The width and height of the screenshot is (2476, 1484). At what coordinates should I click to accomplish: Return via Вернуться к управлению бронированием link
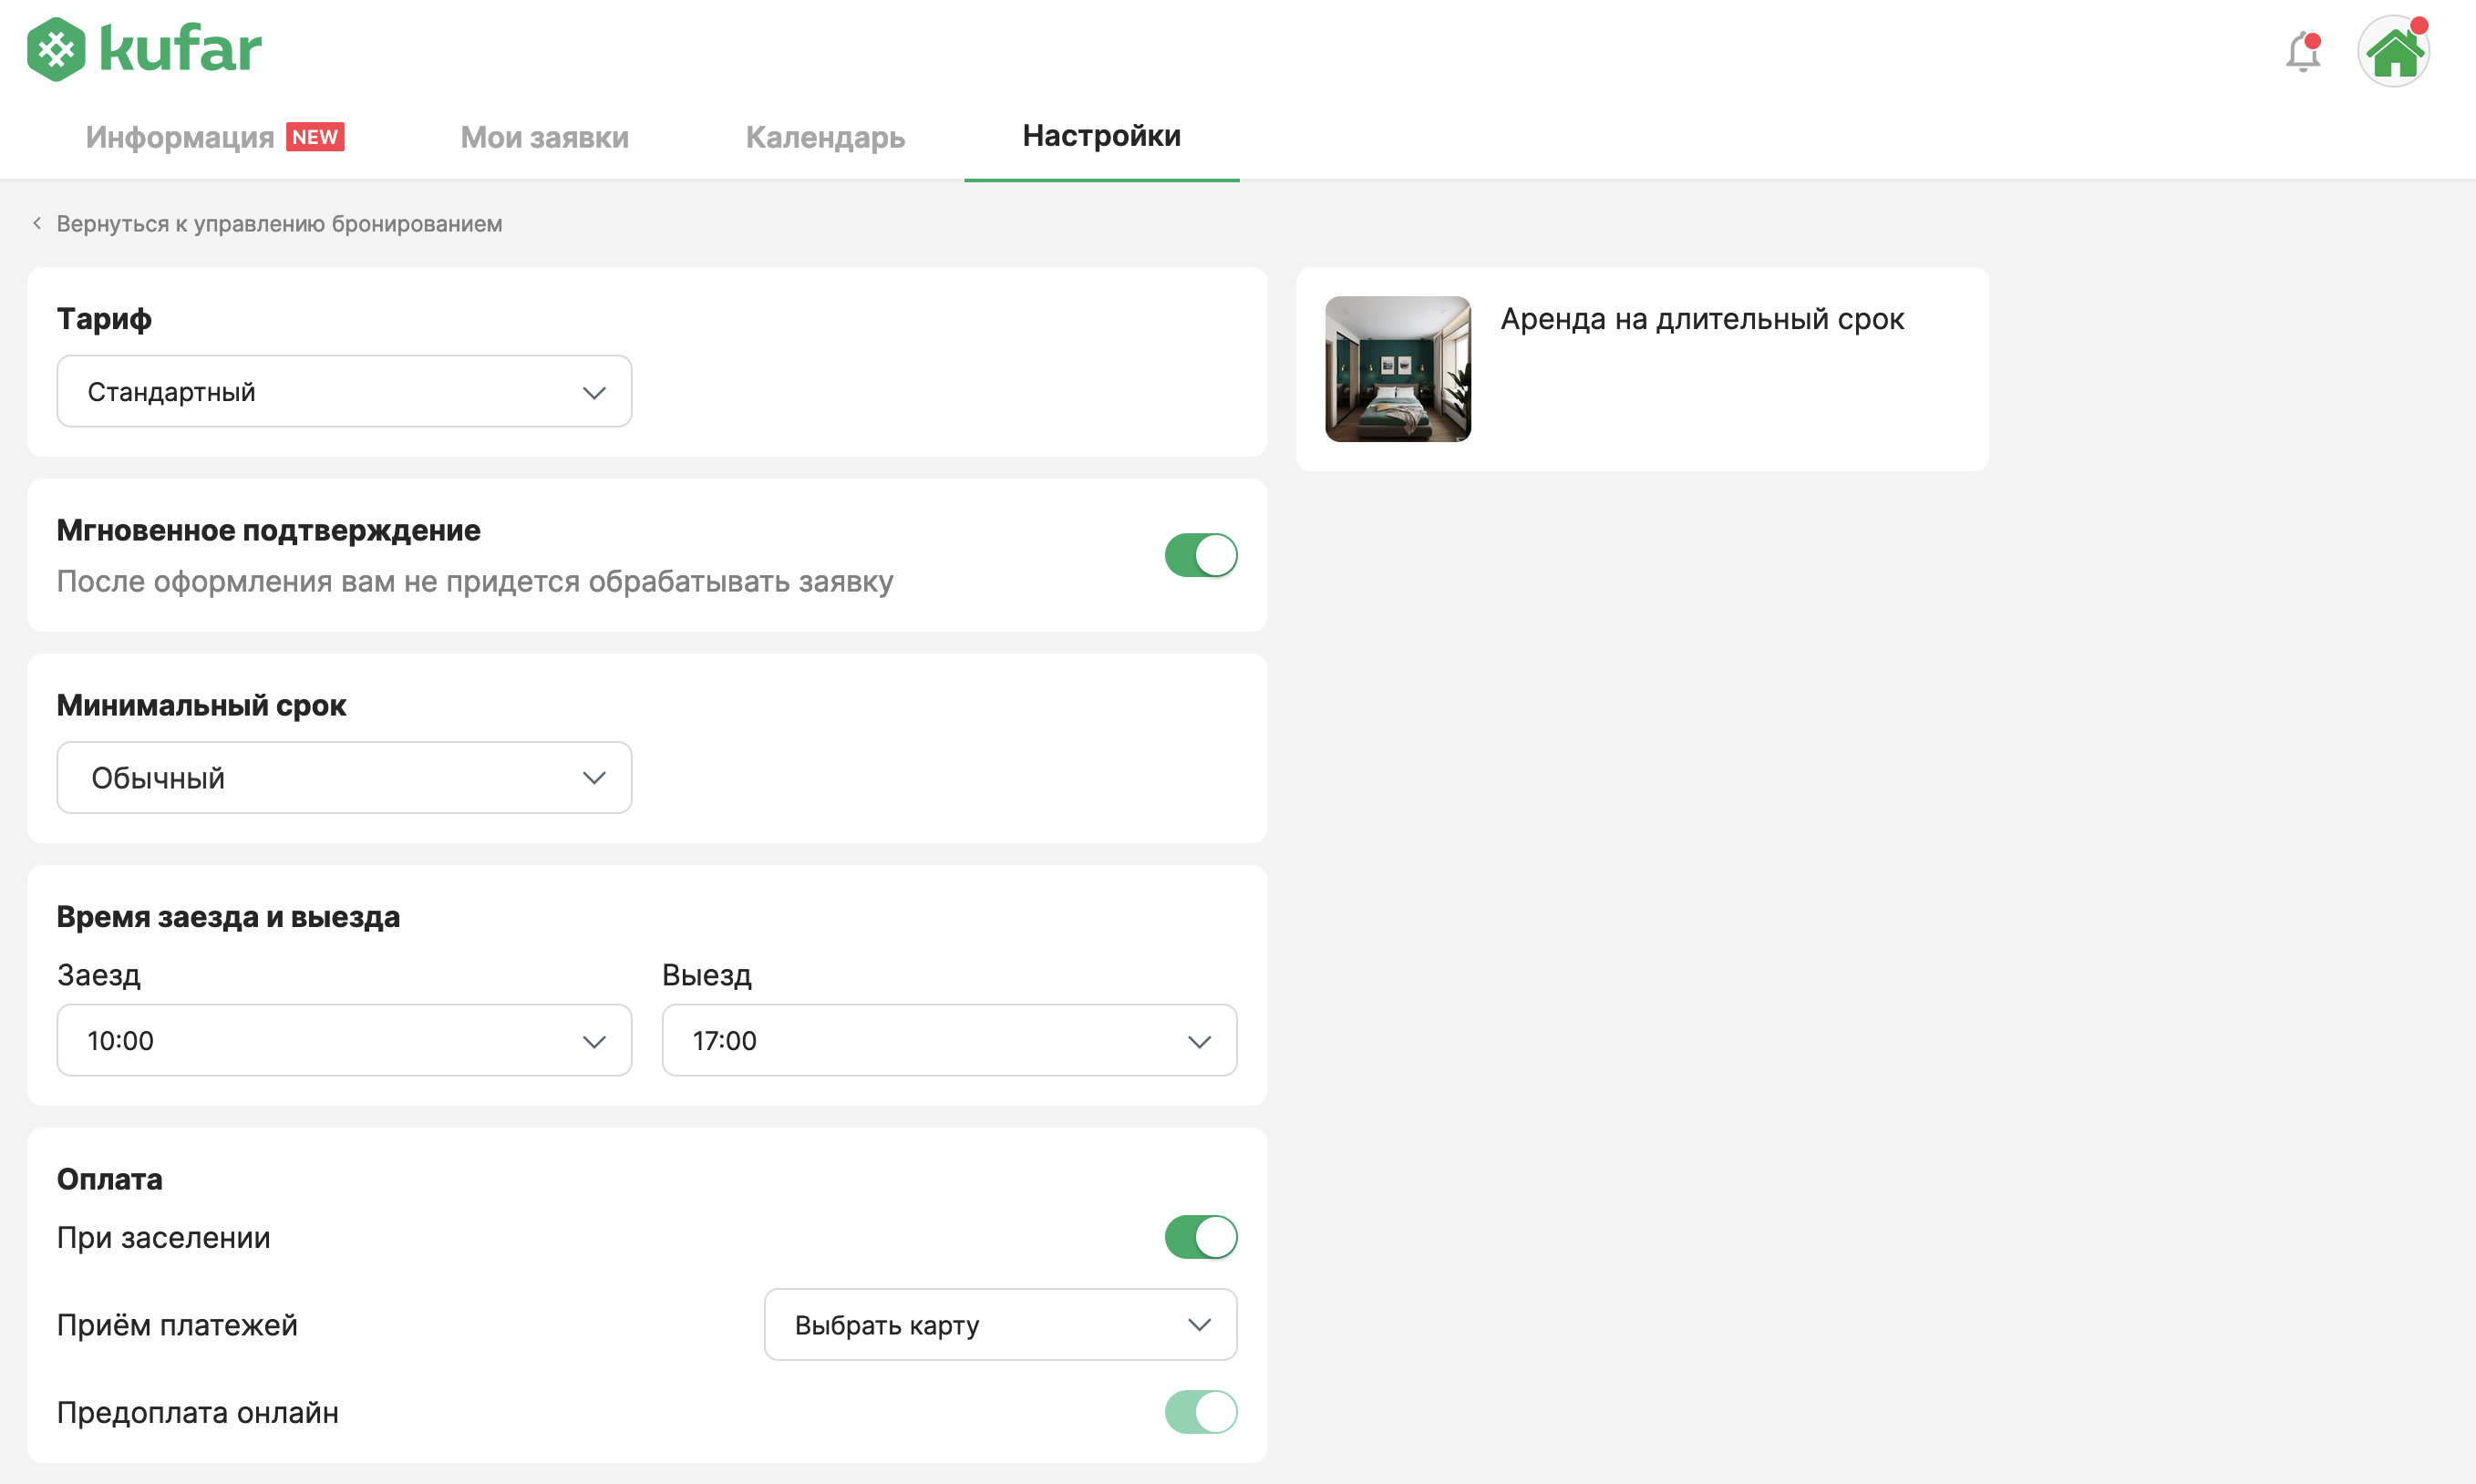(279, 223)
